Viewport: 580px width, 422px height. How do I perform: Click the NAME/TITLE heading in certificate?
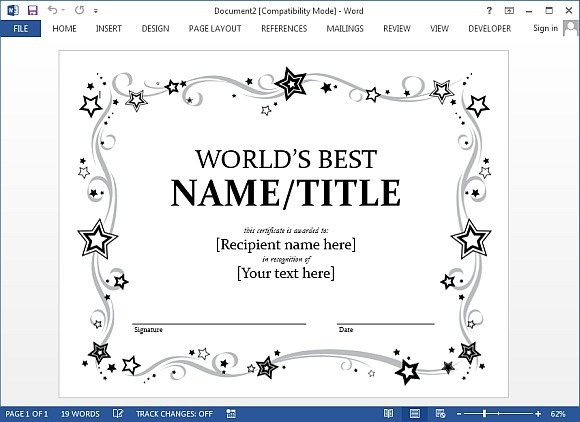pyautogui.click(x=286, y=193)
